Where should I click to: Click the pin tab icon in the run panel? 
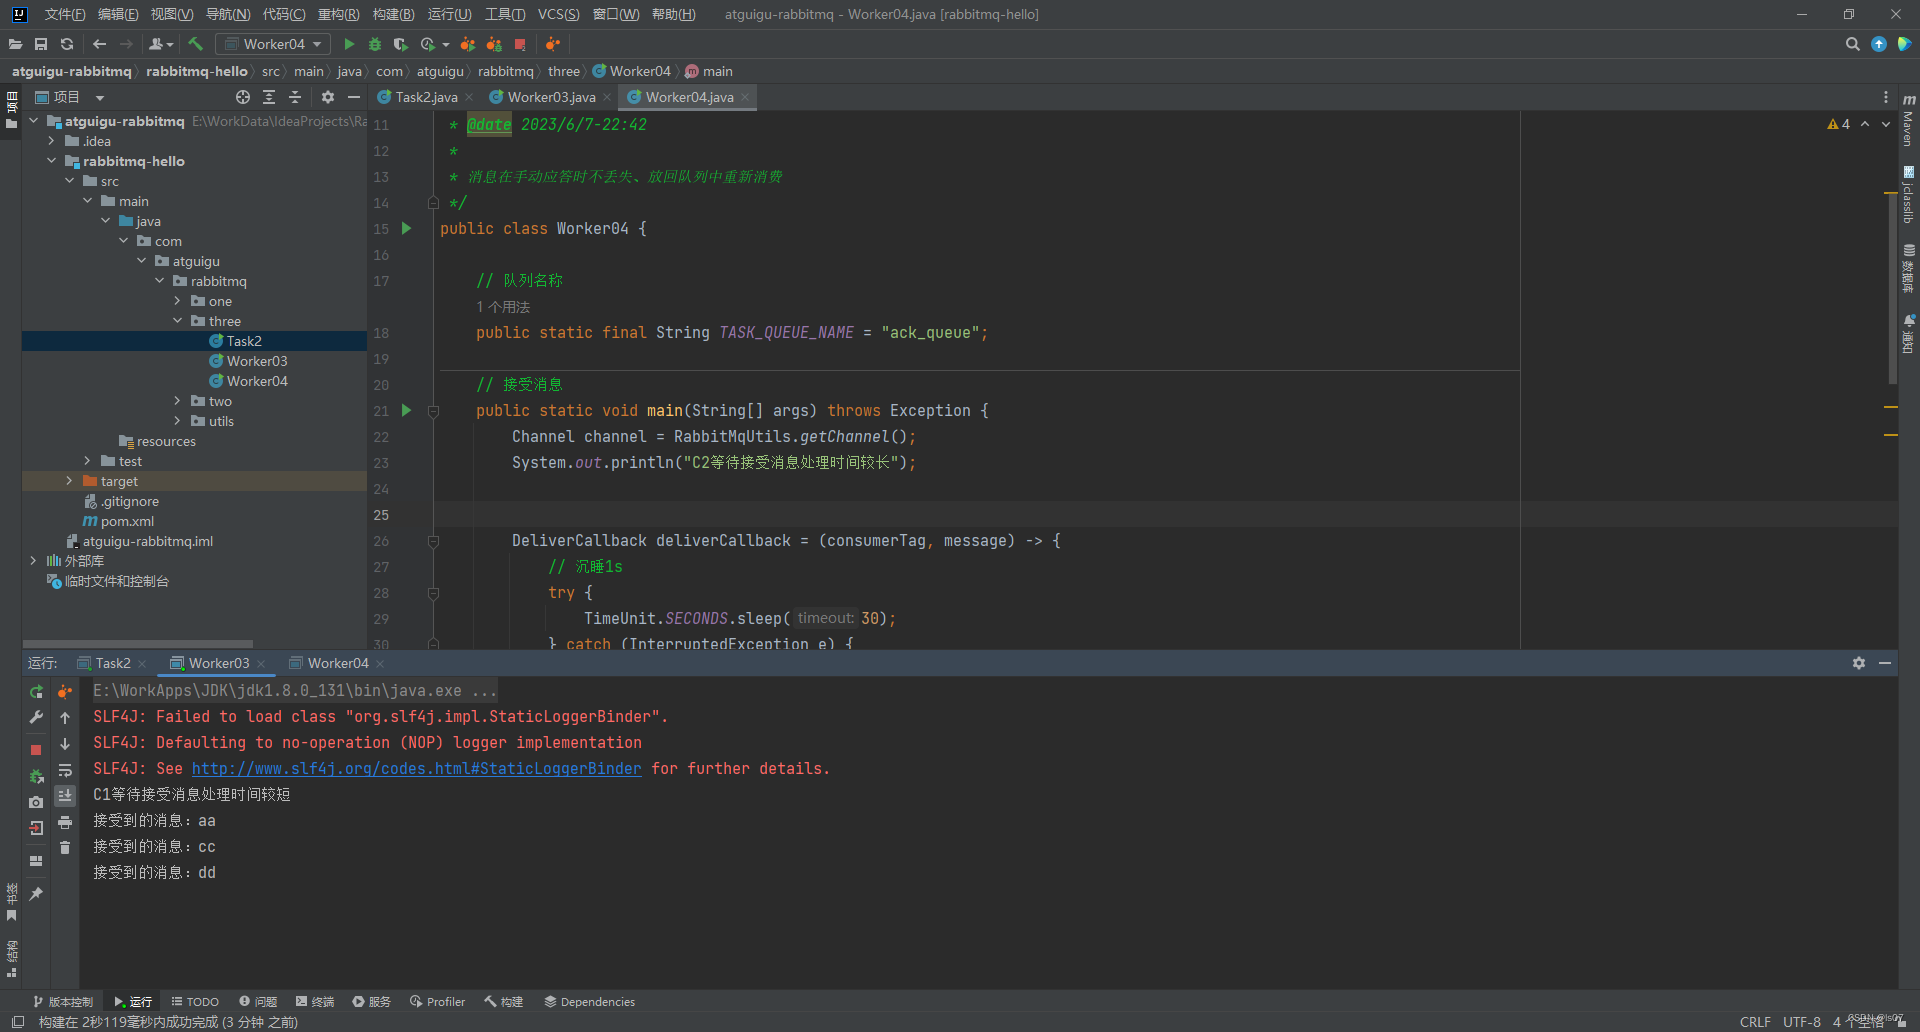pyautogui.click(x=36, y=893)
